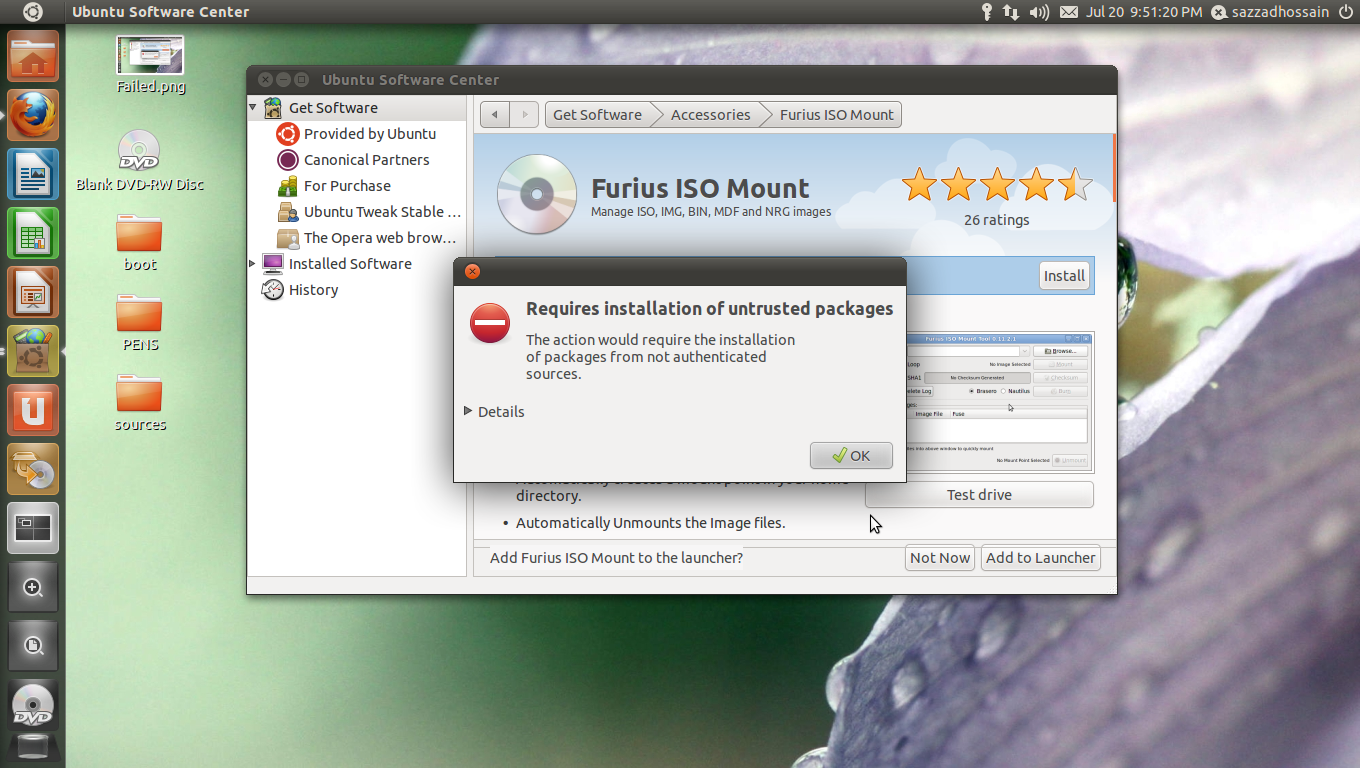Select Provided by Ubuntu source

(369, 134)
